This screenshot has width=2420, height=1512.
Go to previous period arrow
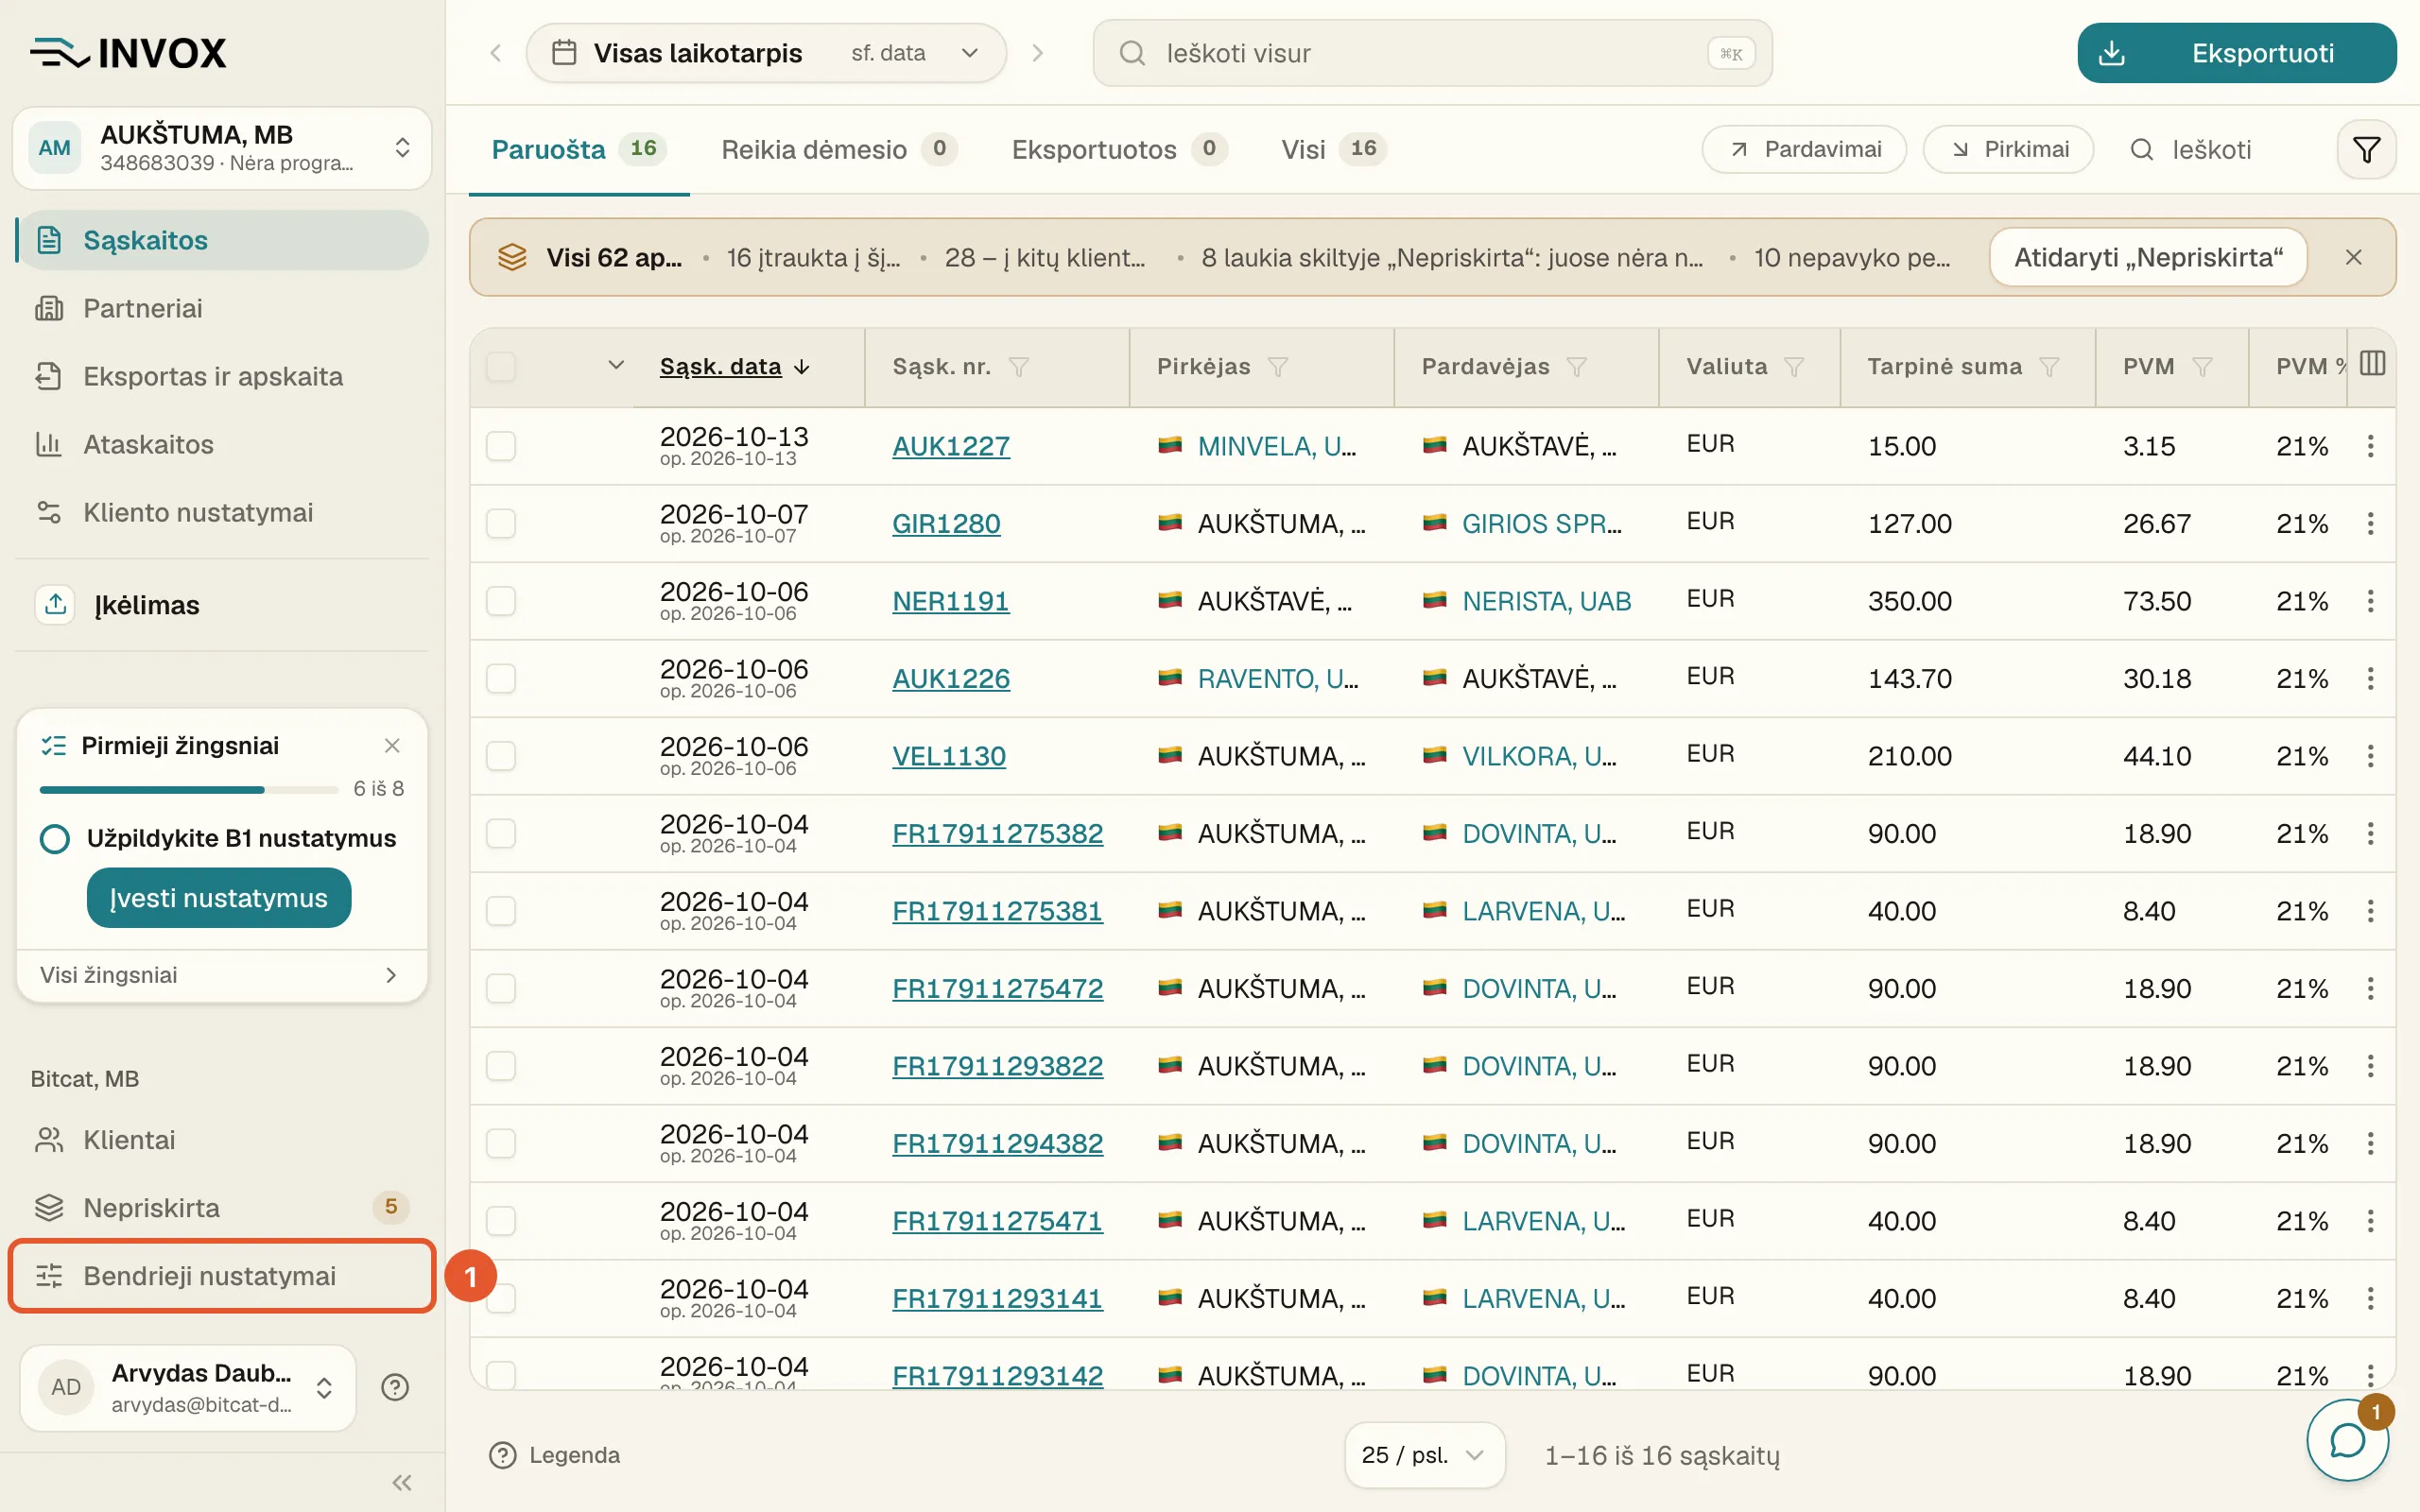pyautogui.click(x=496, y=53)
